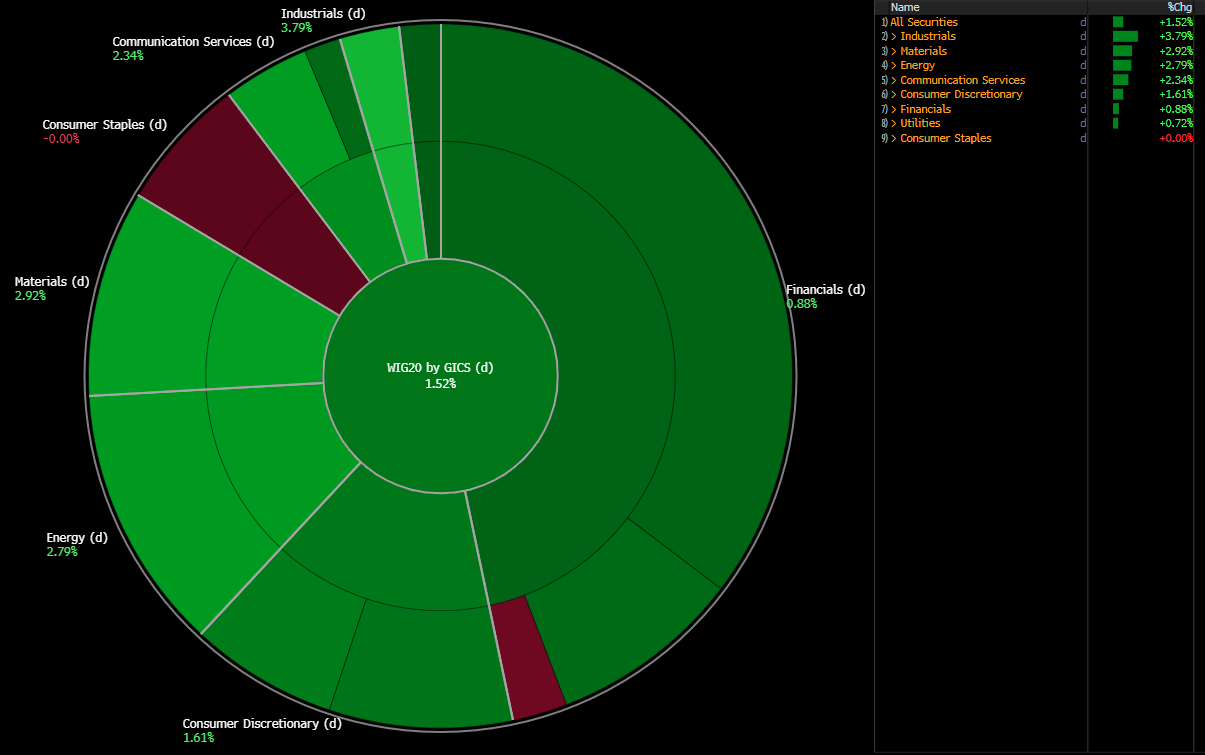
Task: Click the red +0.00% Consumer Staples value
Action: [x=1176, y=138]
